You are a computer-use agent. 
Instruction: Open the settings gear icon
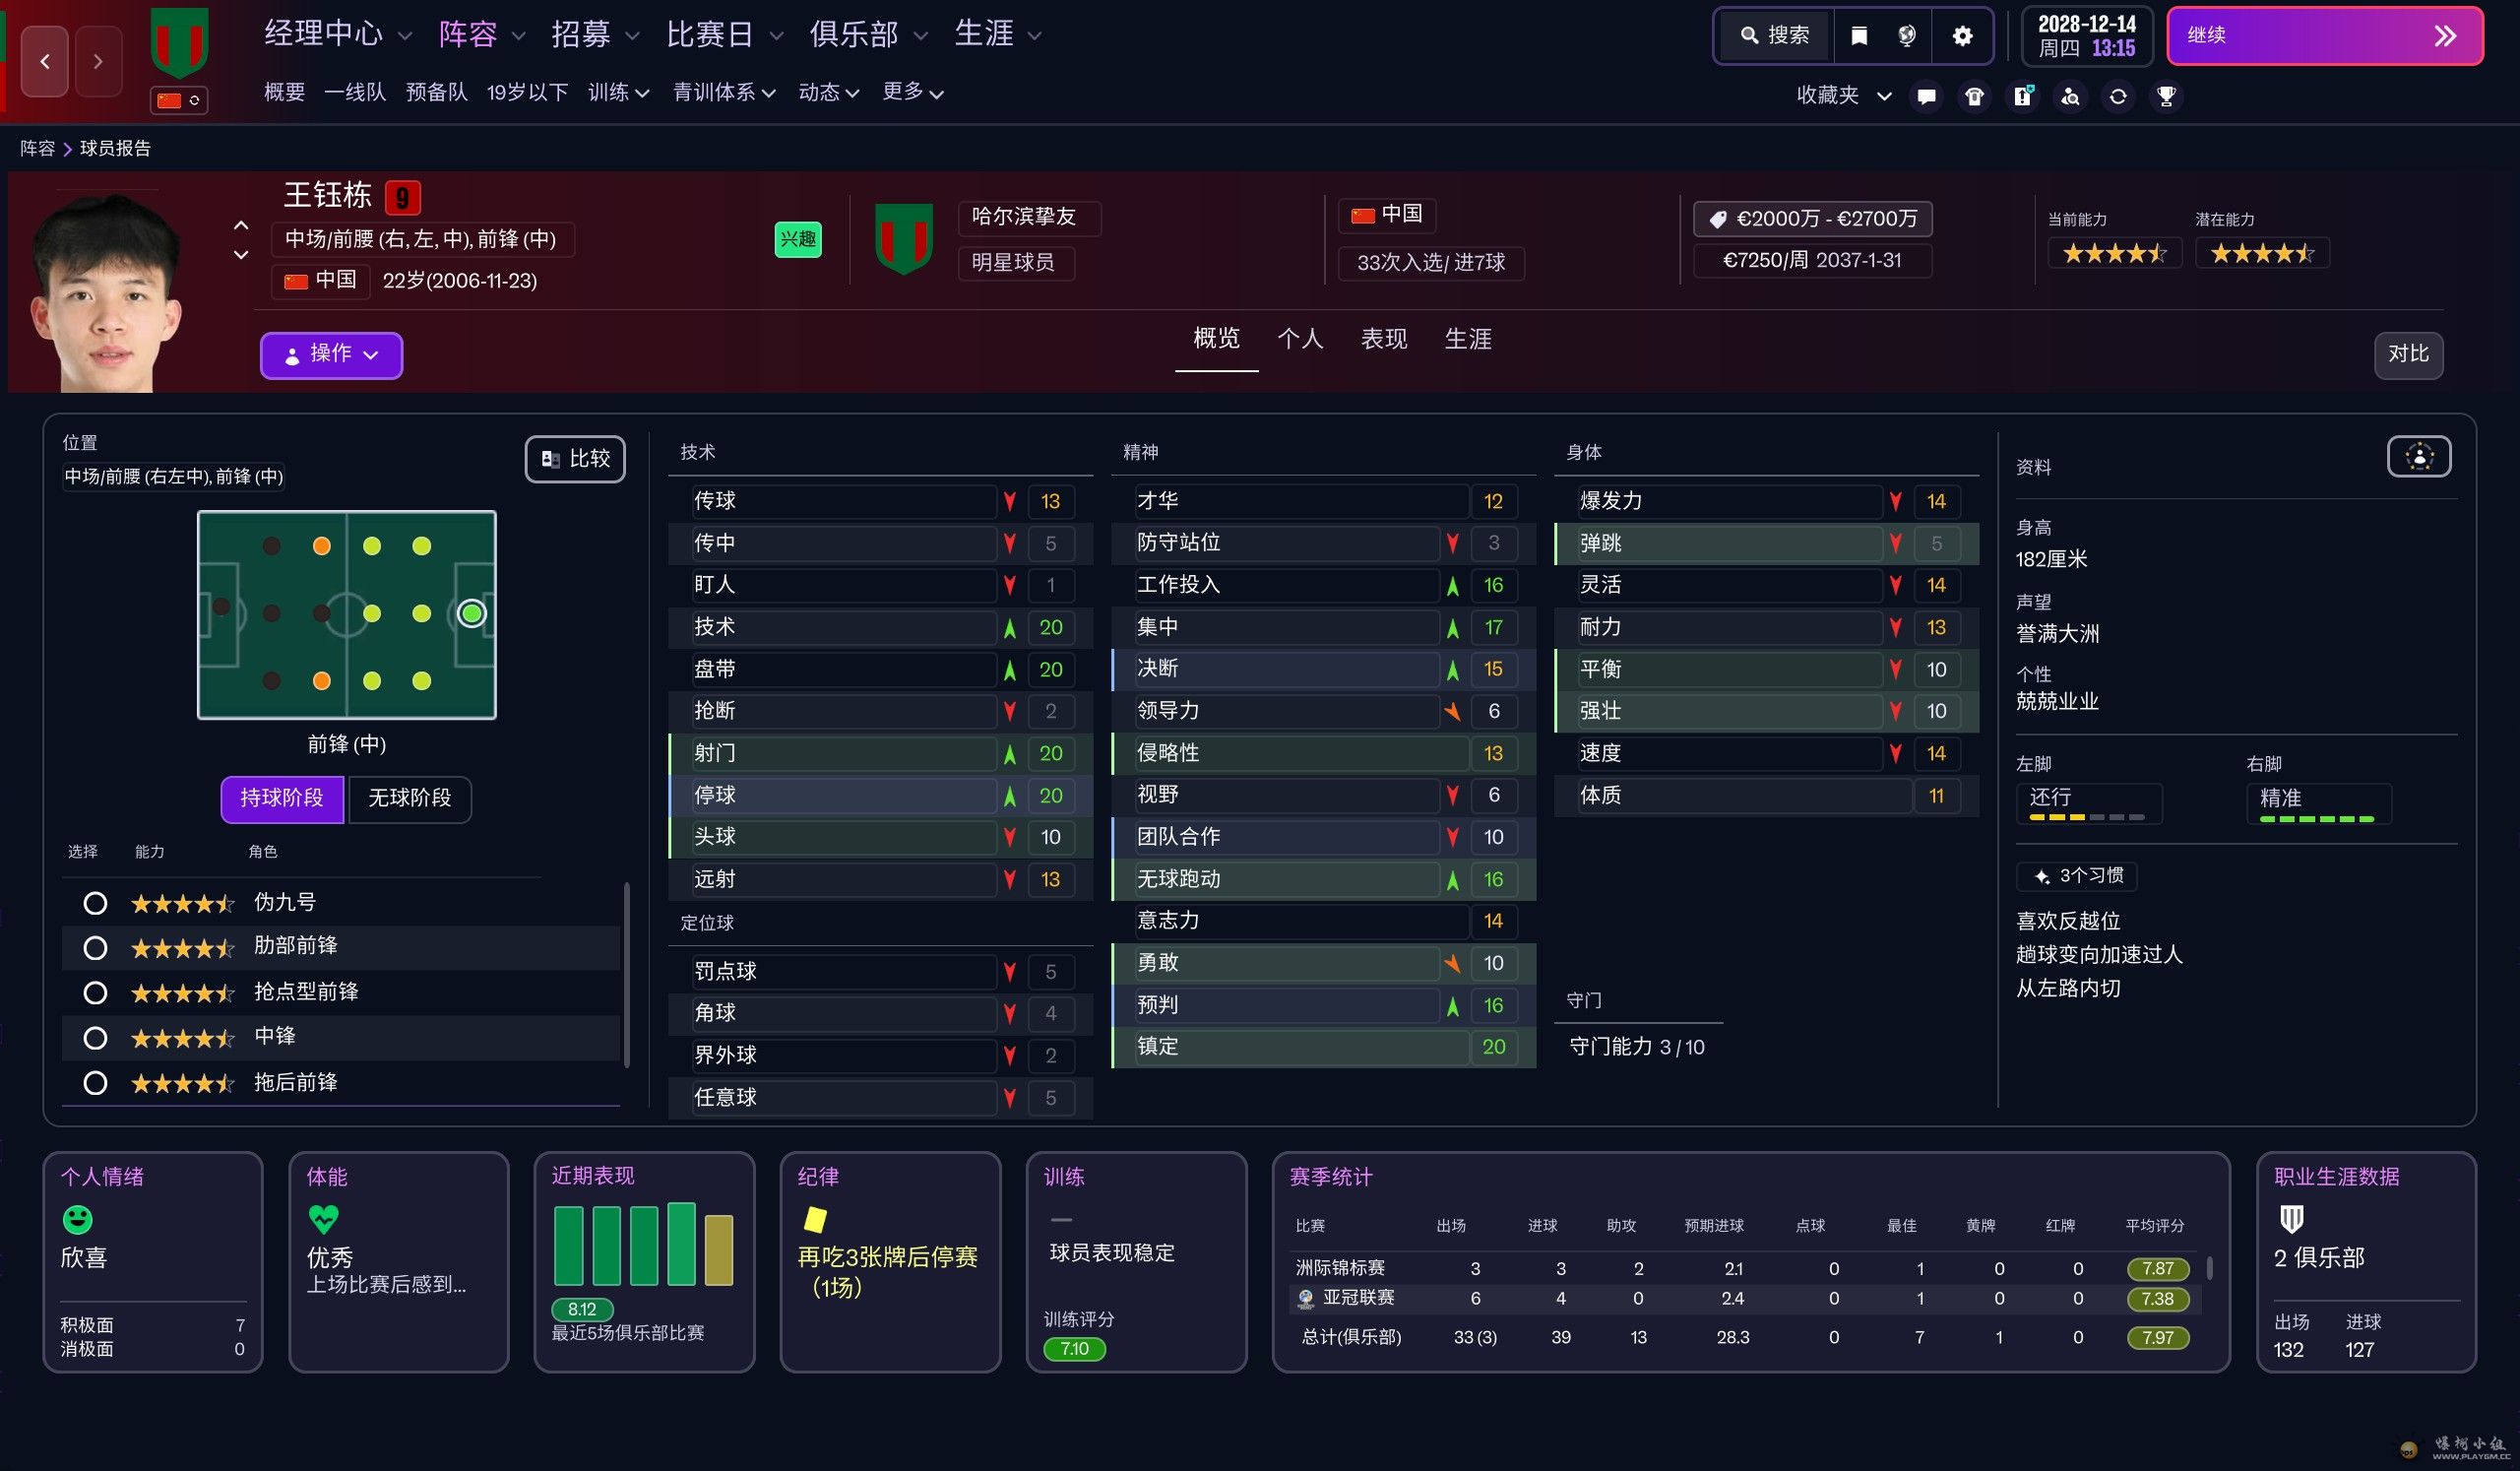1962,36
